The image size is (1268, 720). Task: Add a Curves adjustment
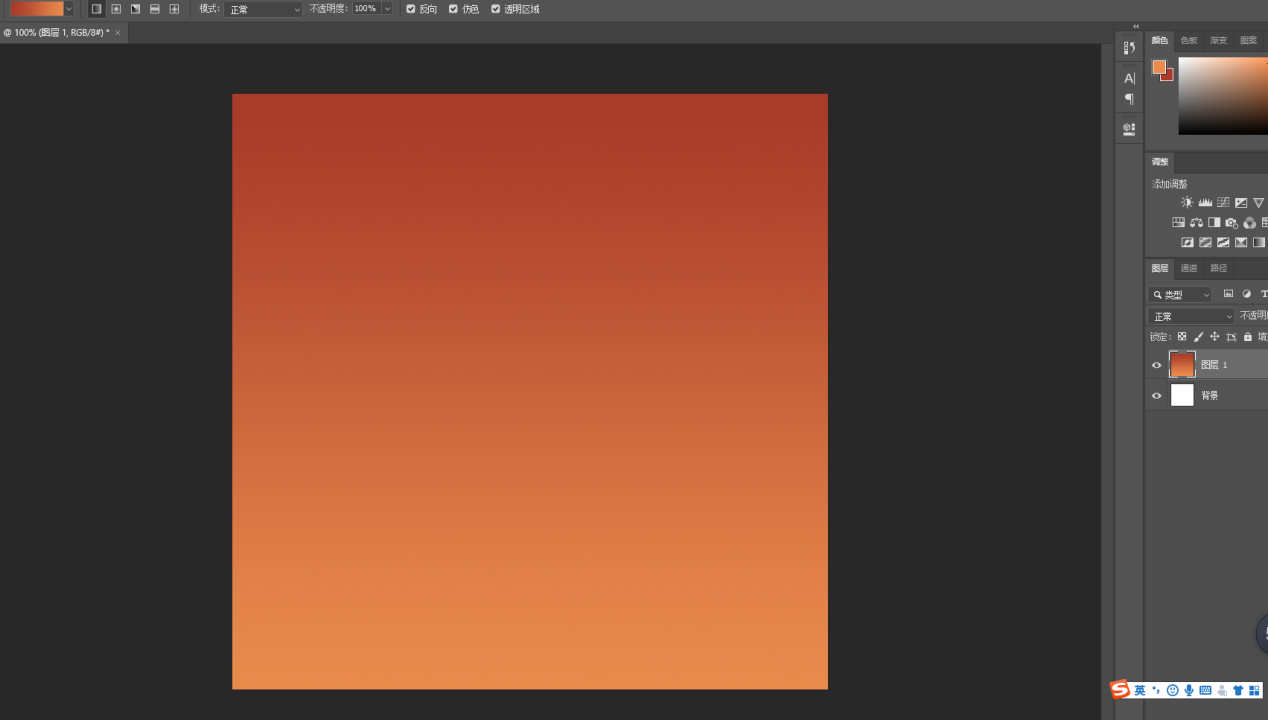coord(1223,202)
